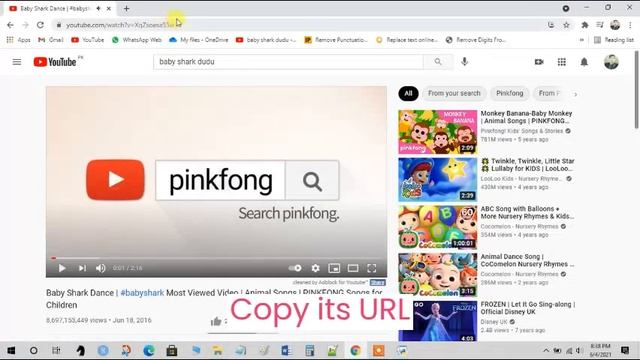Image resolution: width=640 pixels, height=360 pixels.
Task: Click the YouTube logo
Action: [x=55, y=62]
